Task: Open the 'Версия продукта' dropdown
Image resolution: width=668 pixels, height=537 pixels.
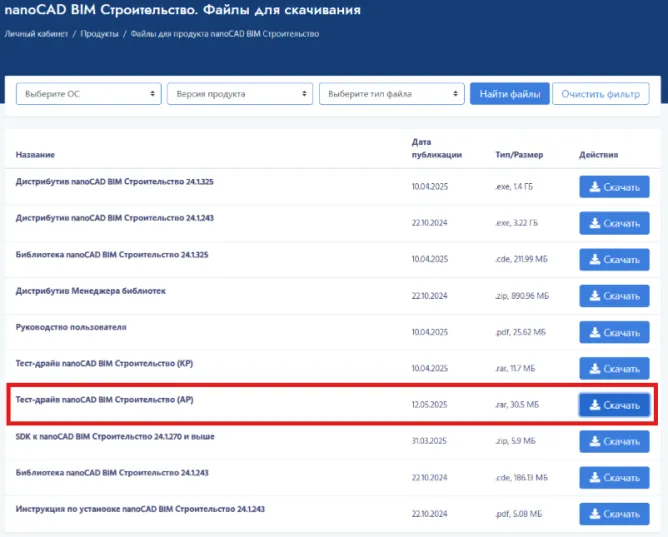Action: [240, 94]
